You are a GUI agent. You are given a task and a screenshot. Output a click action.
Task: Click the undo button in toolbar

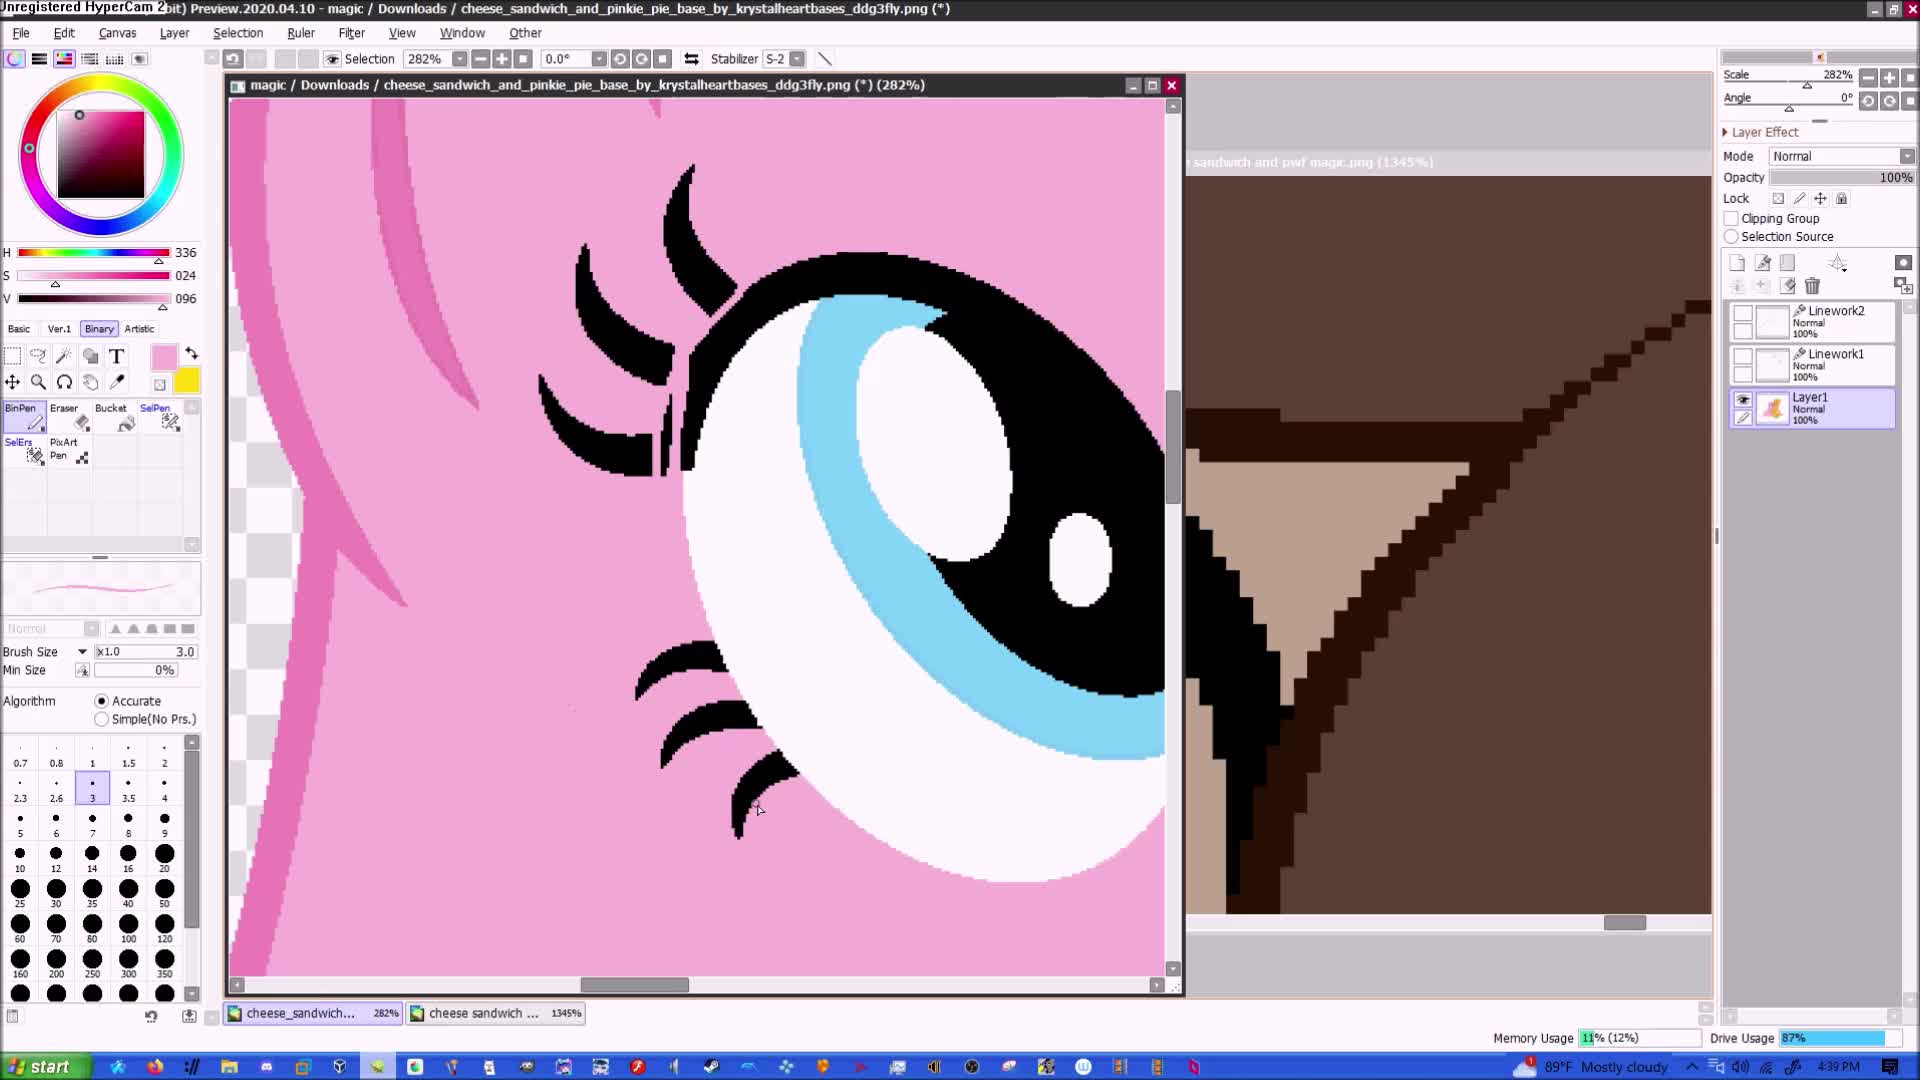pos(232,59)
